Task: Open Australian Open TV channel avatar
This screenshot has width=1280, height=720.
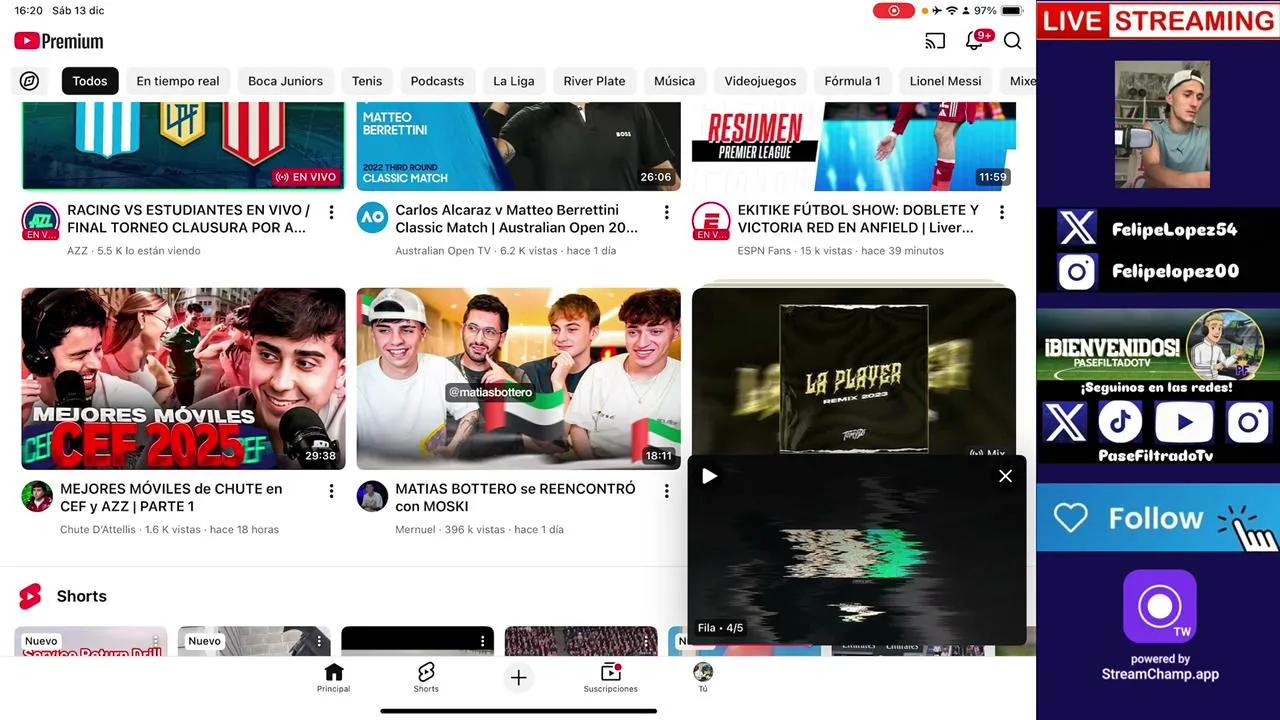Action: (x=372, y=218)
